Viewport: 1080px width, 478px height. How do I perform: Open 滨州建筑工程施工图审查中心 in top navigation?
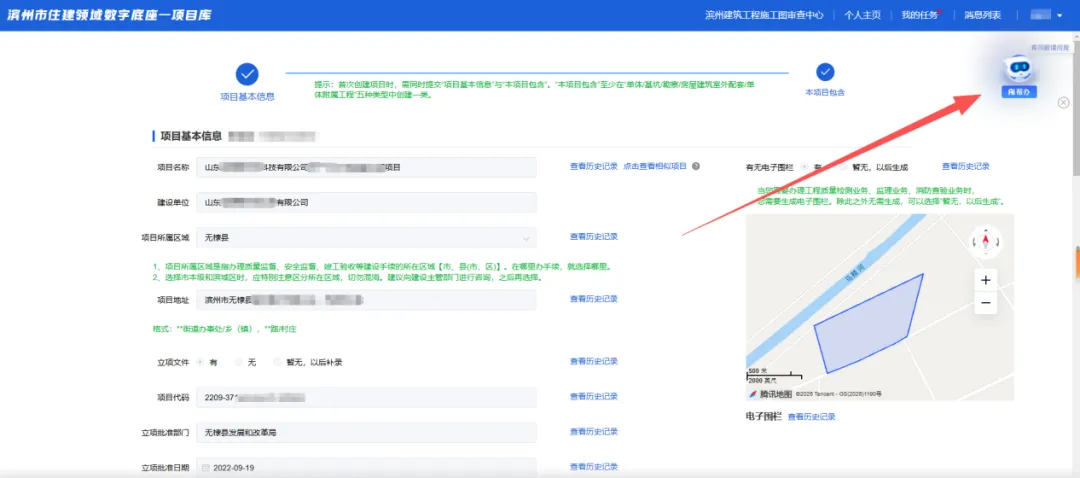tap(764, 15)
